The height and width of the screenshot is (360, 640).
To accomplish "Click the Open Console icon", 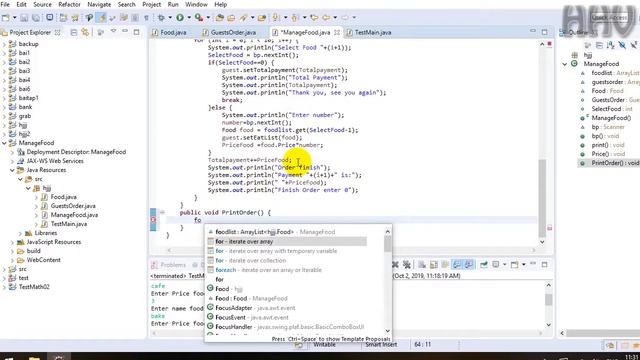I will [x=514, y=264].
